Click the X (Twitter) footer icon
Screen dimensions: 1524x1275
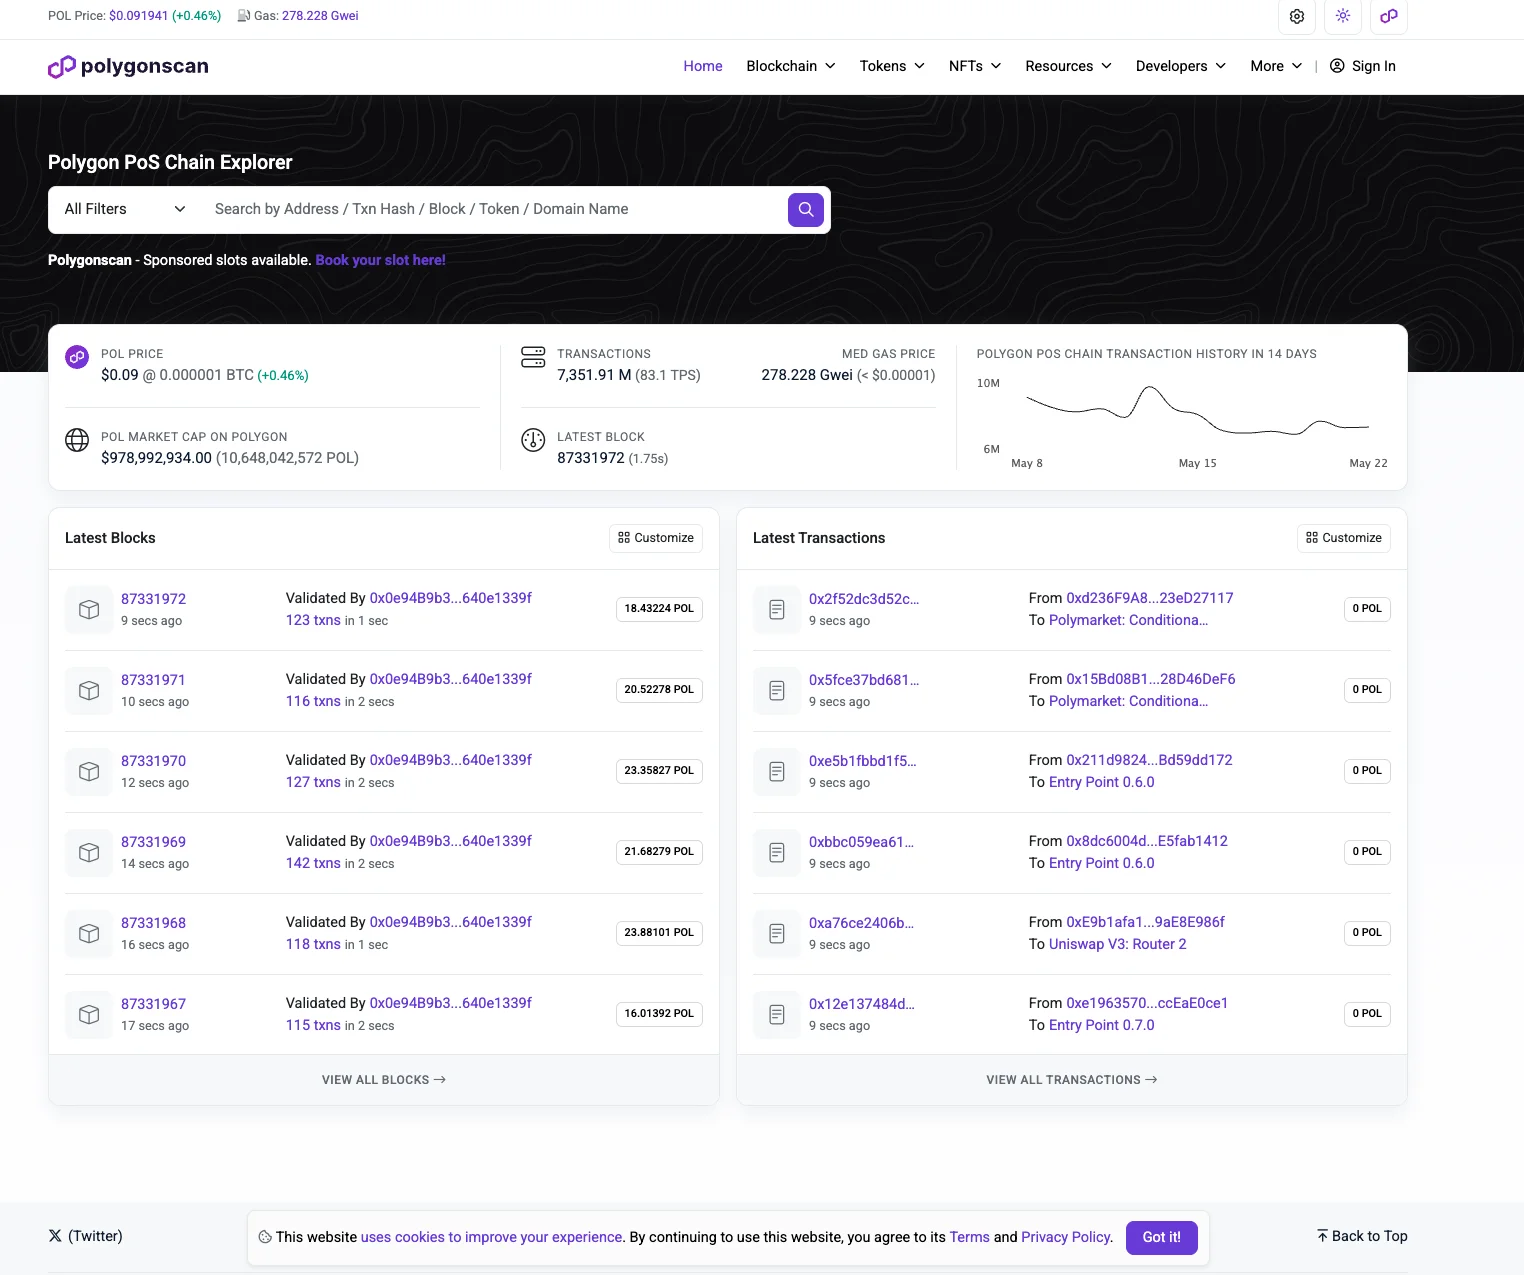pyautogui.click(x=55, y=1236)
